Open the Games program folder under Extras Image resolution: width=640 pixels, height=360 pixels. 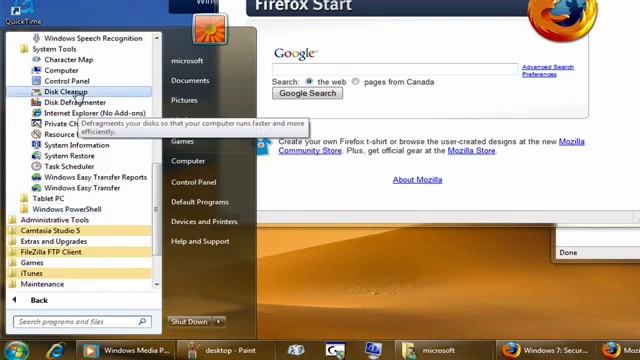pos(27,262)
